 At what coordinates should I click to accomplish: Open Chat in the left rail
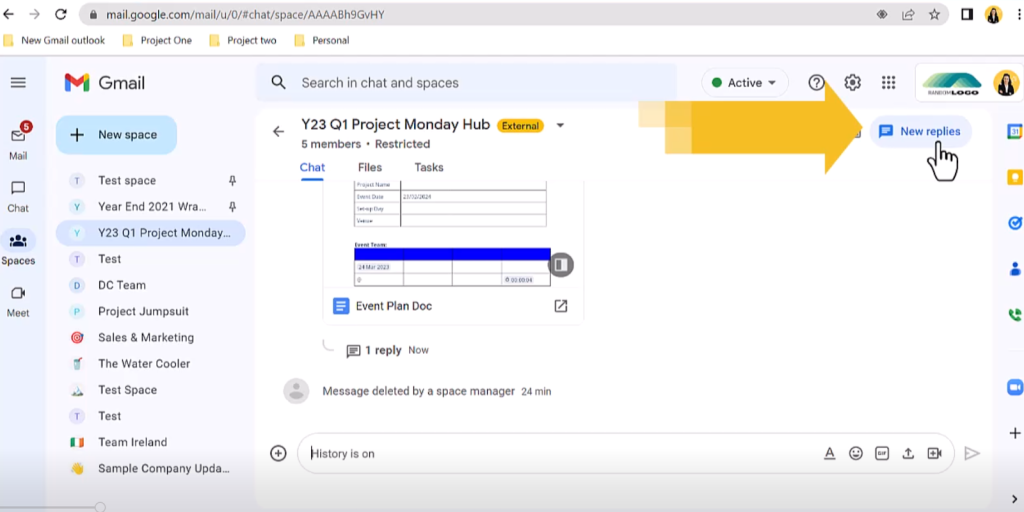[18, 197]
